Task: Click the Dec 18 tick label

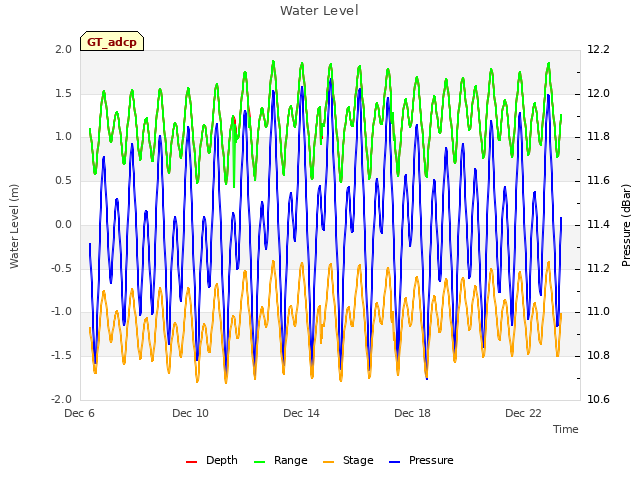Action: click(x=412, y=413)
